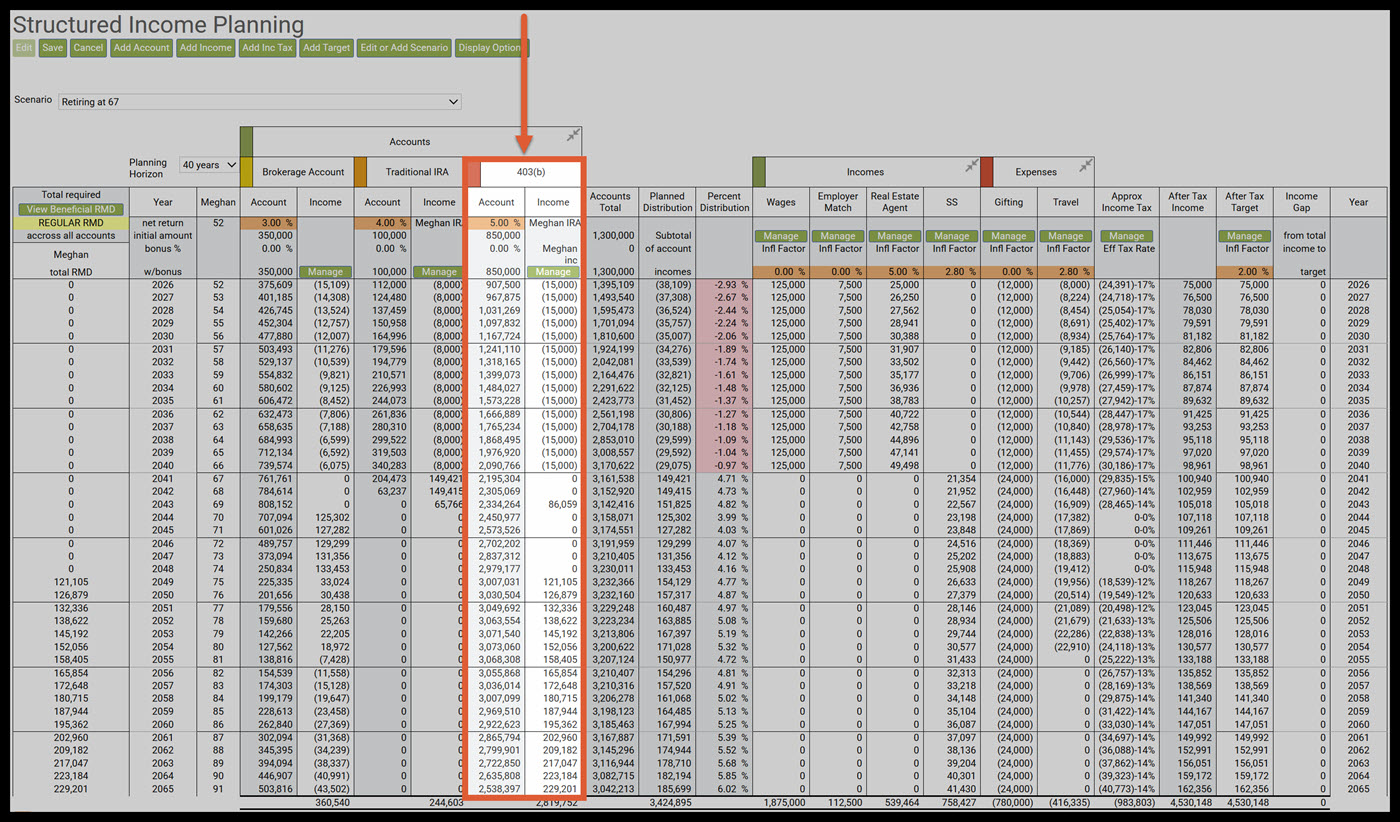Image resolution: width=1400 pixels, height=822 pixels.
Task: Click Manage under Brokerage Account income
Action: click(325, 271)
